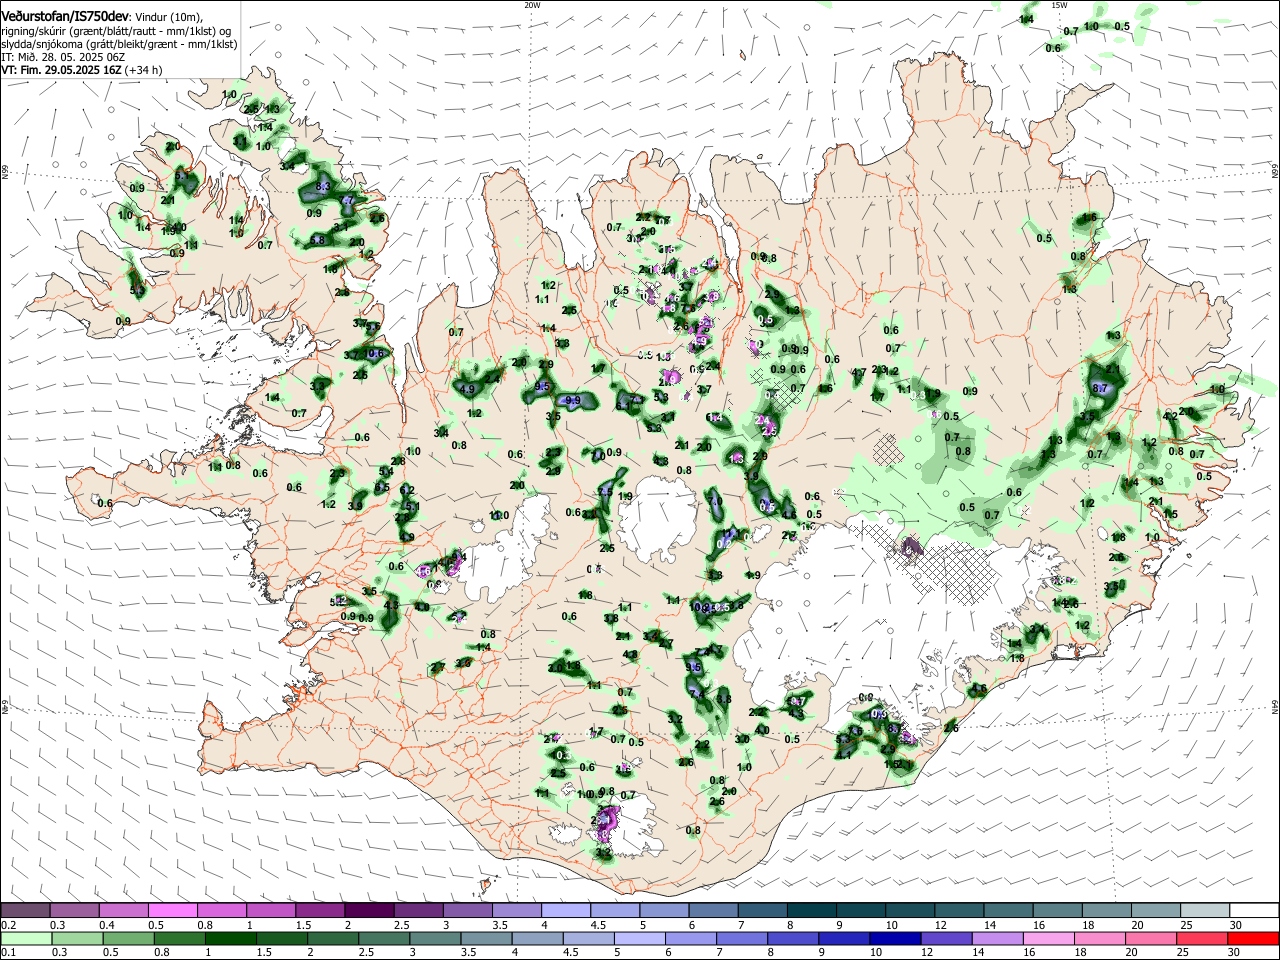Choose upper legend swatch between 18 and 20
This screenshot has width=1280, height=960.
[1105, 911]
